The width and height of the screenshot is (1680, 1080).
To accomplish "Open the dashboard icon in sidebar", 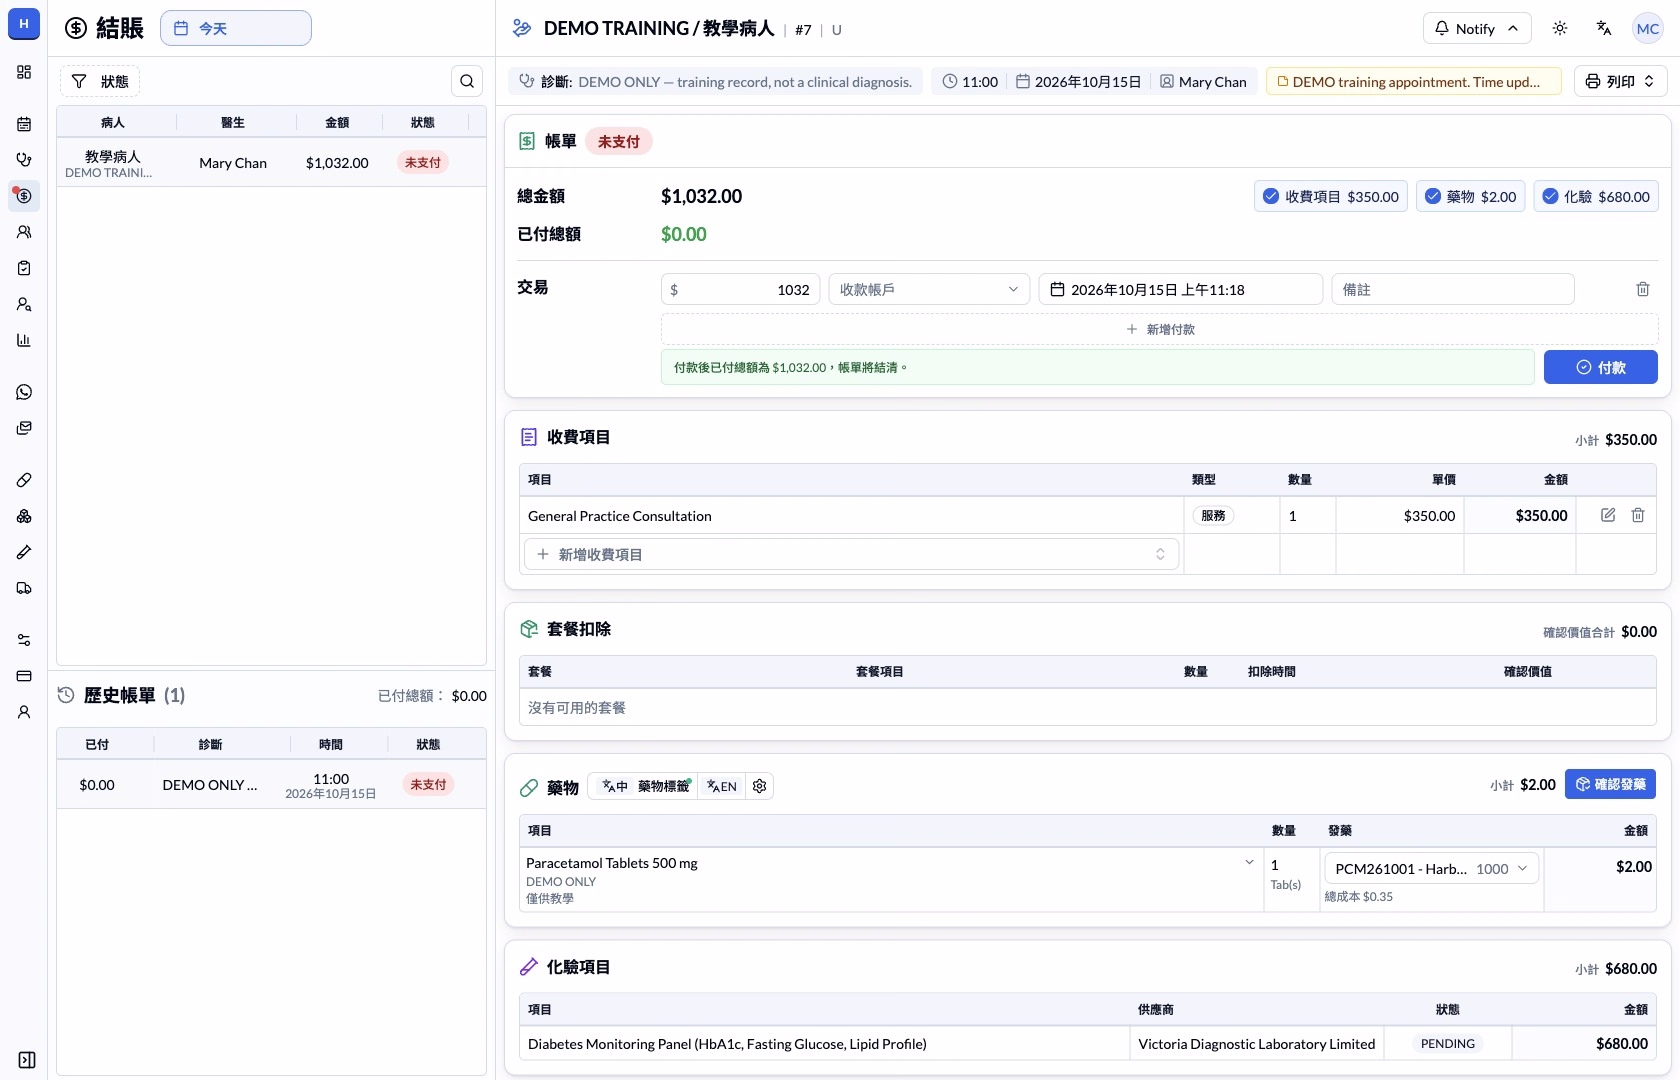I will click(24, 72).
